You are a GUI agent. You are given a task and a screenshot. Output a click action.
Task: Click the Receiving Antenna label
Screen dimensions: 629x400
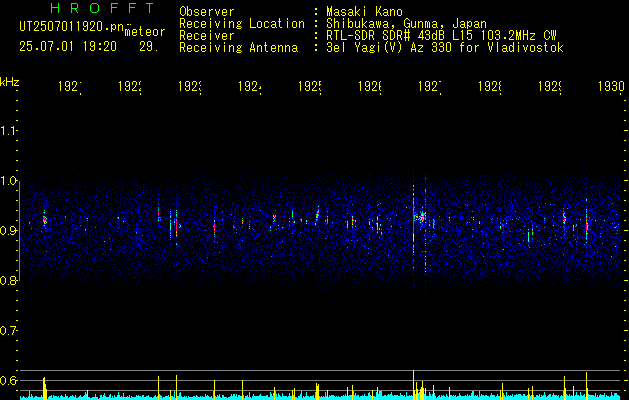click(239, 48)
